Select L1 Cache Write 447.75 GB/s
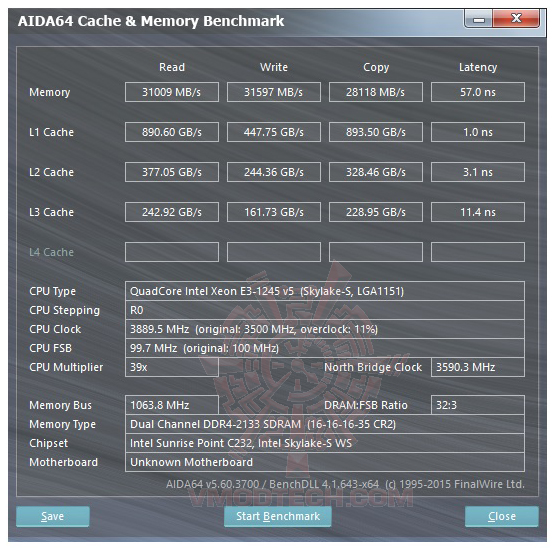Viewport: 556px width, 548px height. [274, 132]
